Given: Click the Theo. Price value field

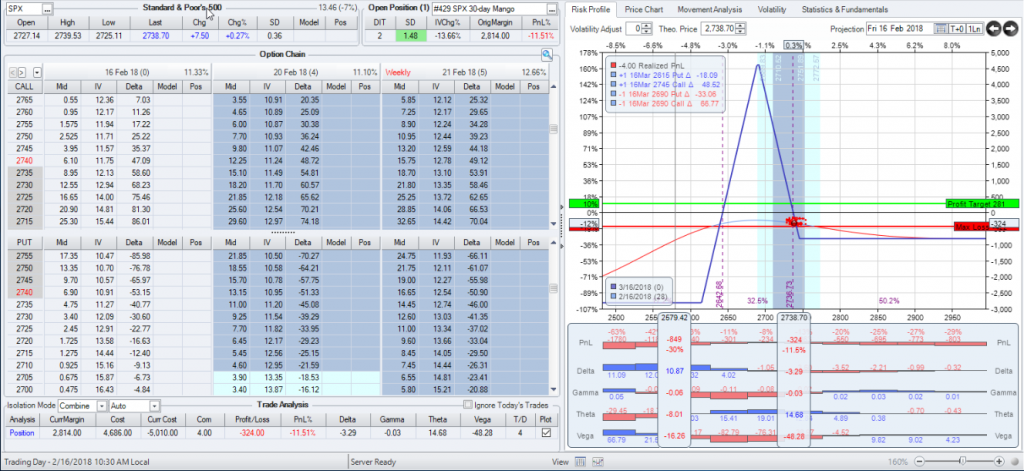Looking at the screenshot, I should coord(718,29).
